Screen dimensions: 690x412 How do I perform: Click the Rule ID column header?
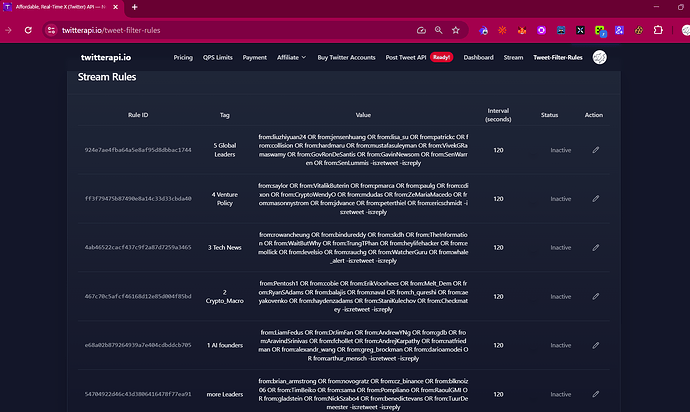tap(138, 115)
